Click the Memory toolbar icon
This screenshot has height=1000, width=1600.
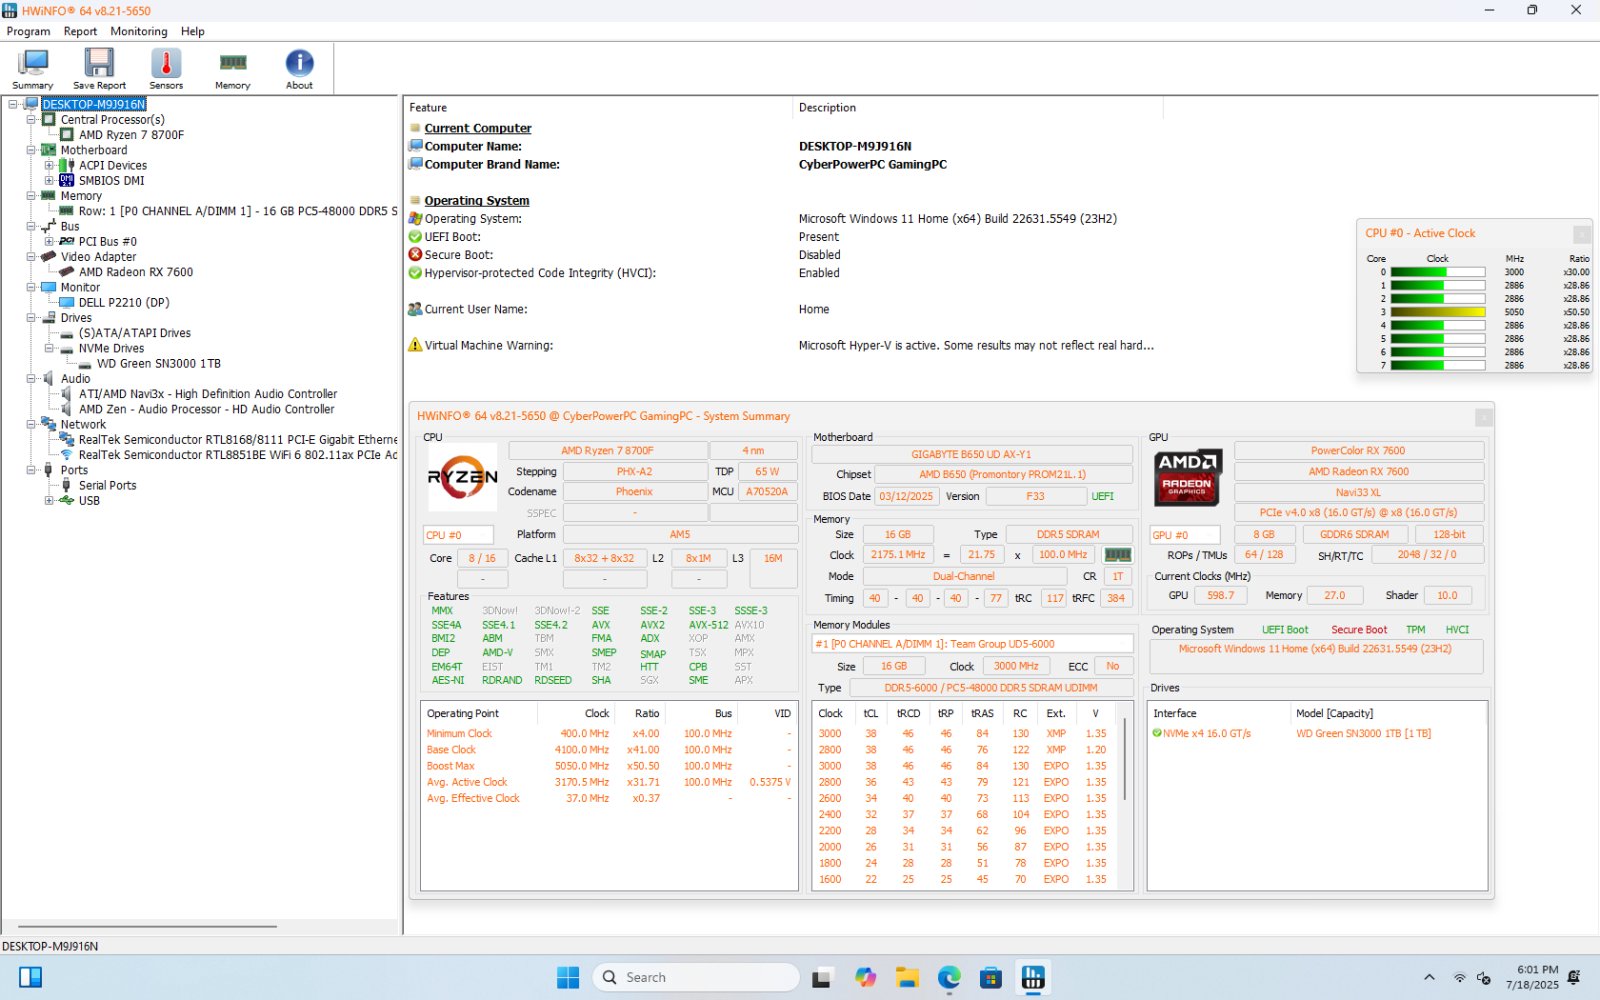[x=231, y=67]
